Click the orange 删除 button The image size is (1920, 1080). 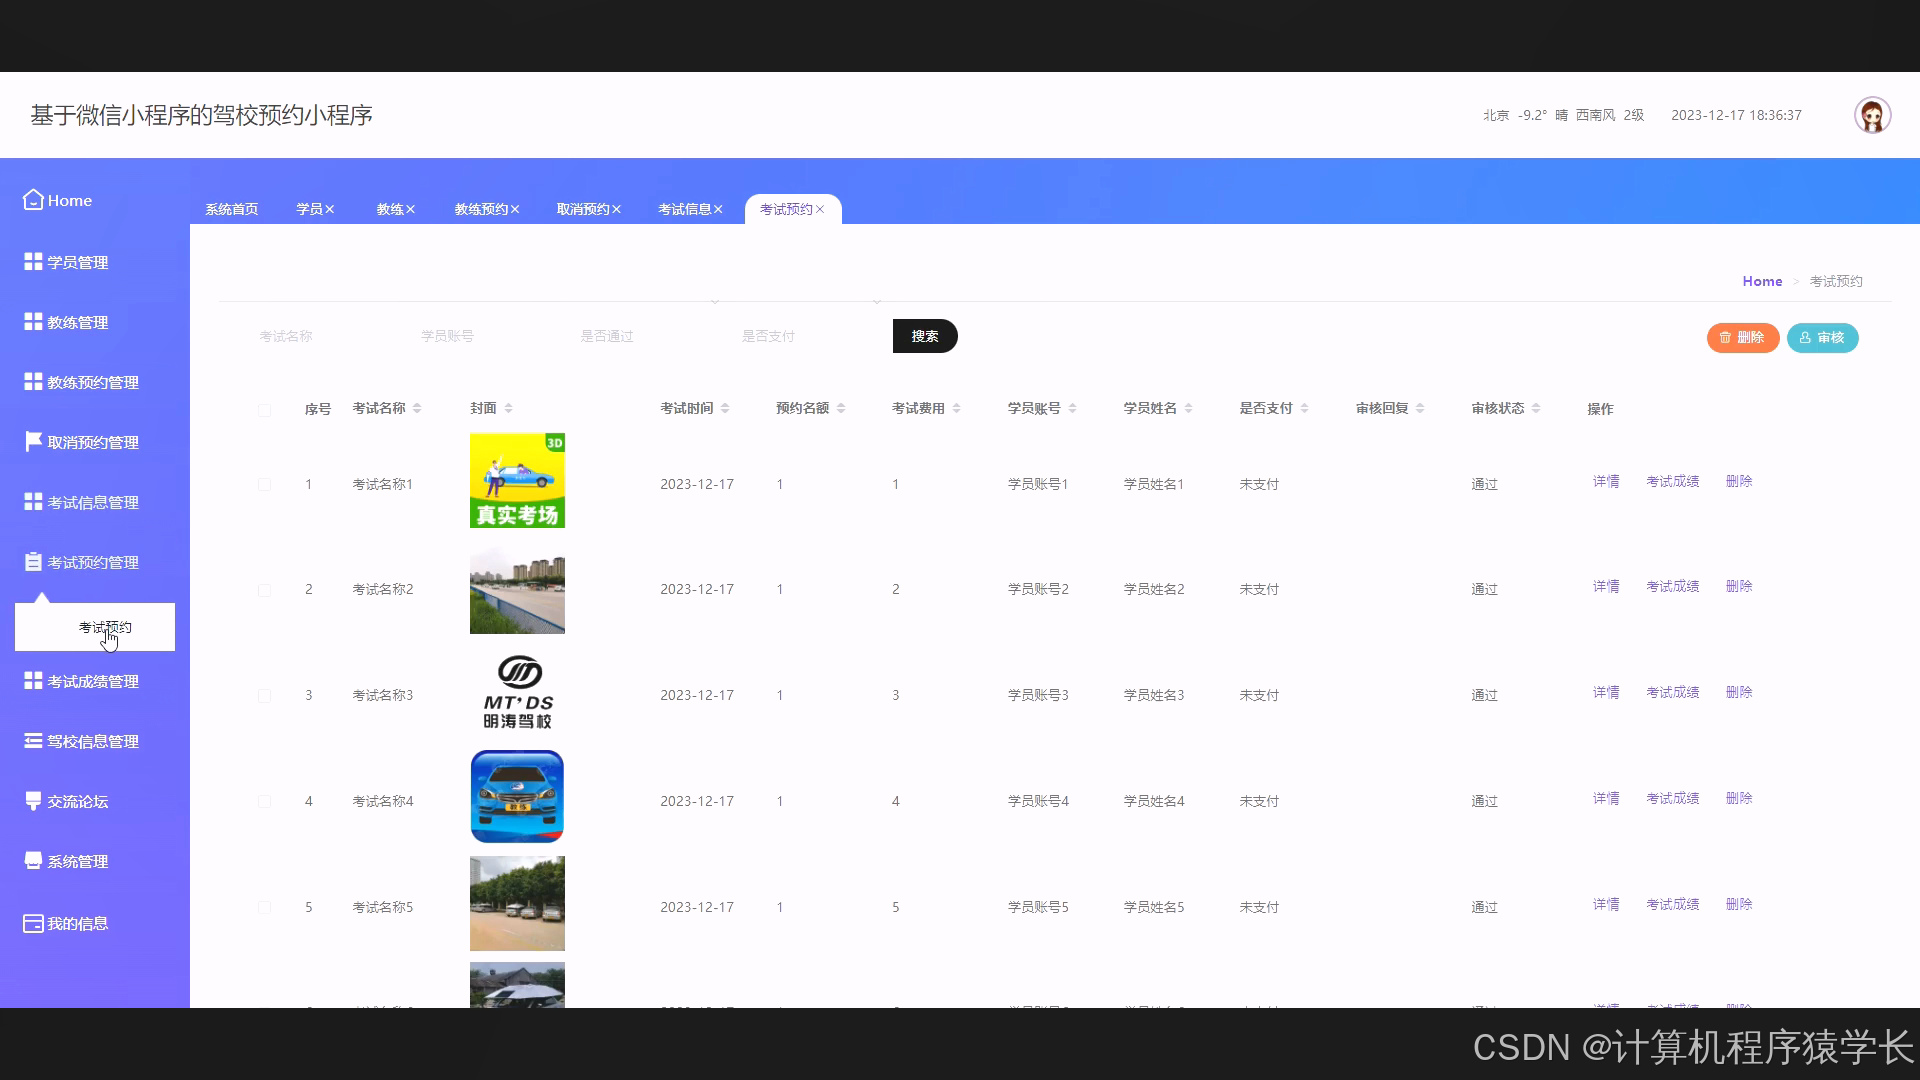point(1742,338)
